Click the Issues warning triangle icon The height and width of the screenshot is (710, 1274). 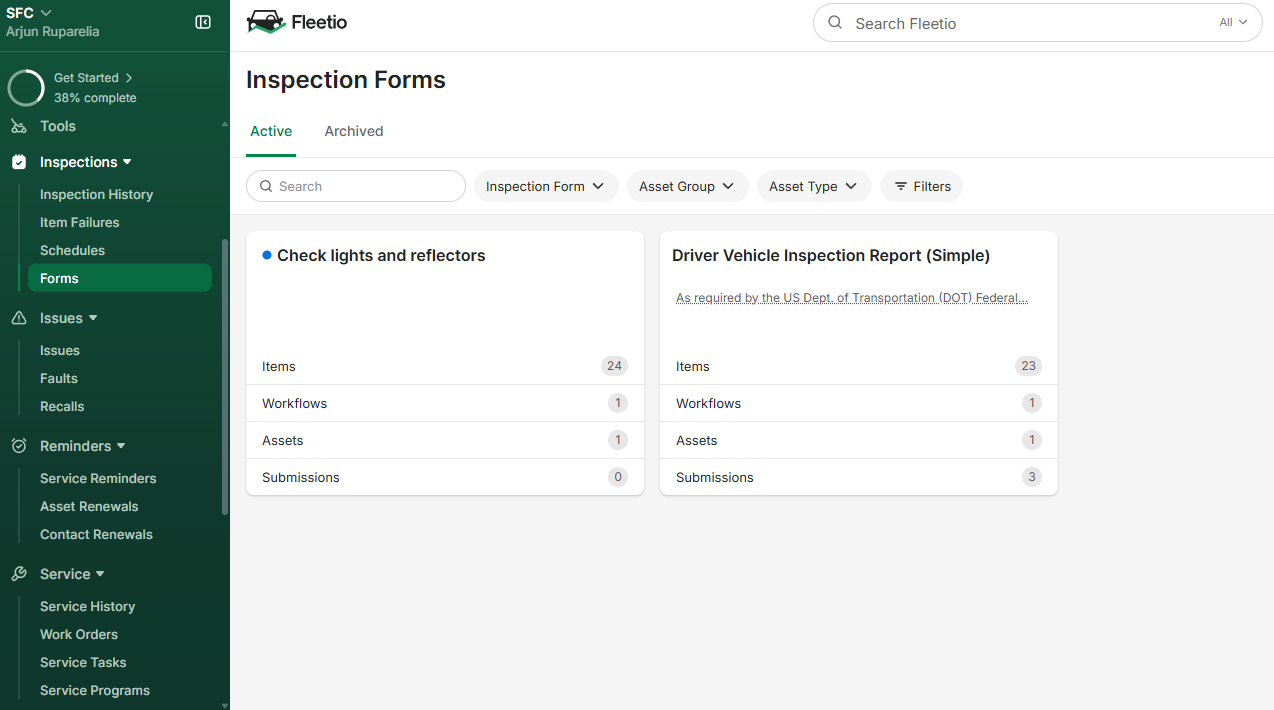coord(19,318)
